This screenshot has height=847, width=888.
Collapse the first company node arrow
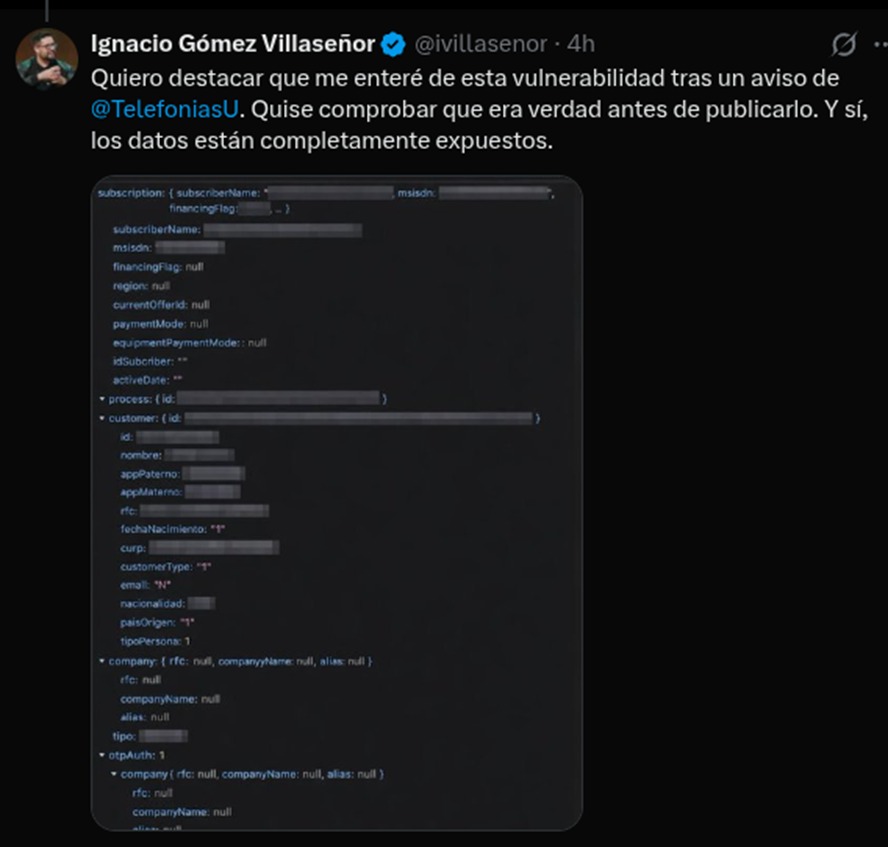(102, 661)
